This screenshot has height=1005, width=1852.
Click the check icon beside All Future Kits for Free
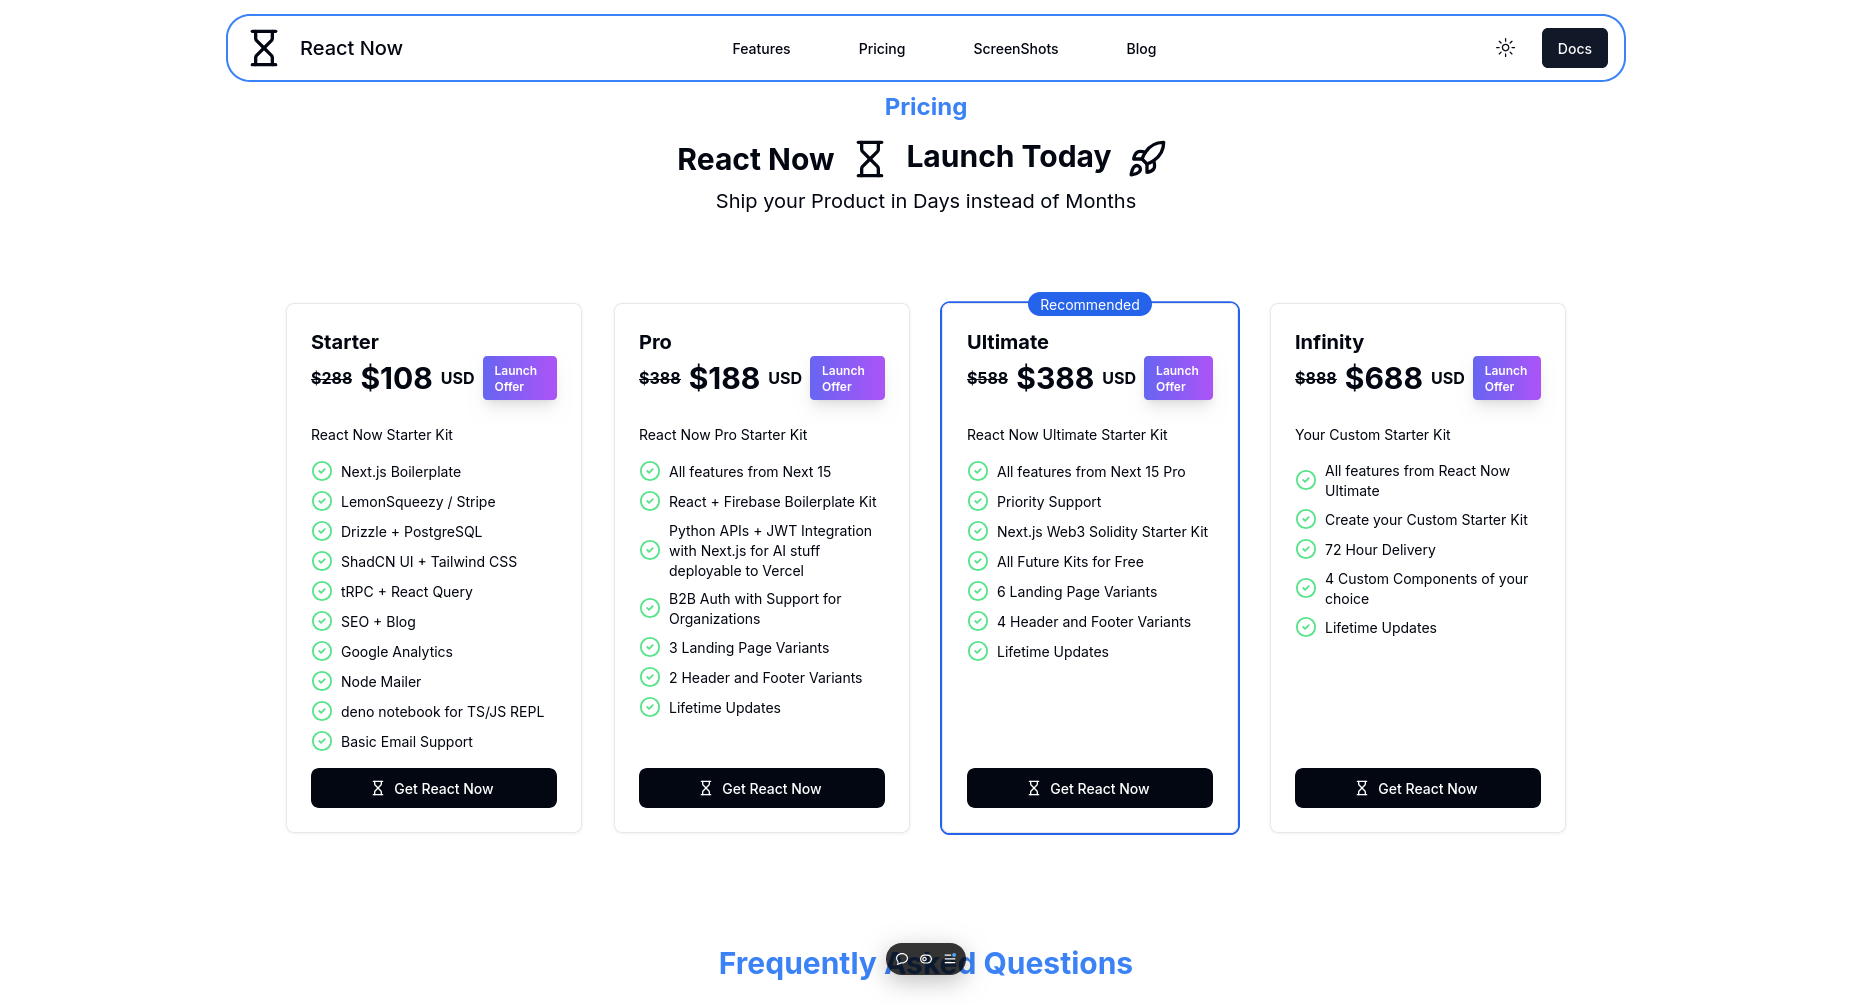[x=978, y=561]
